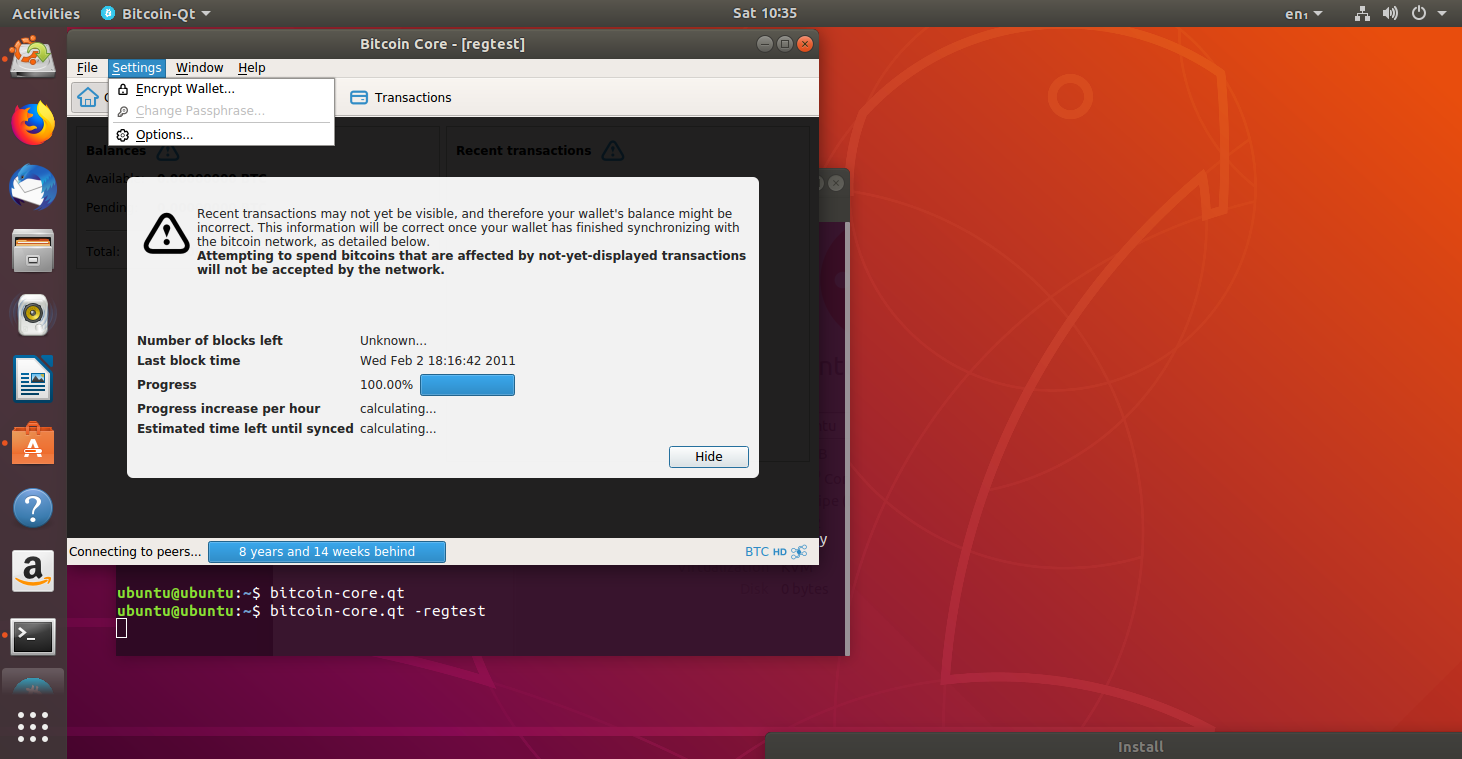Close the open Settings menu
Image resolution: width=1462 pixels, height=759 pixels.
(x=137, y=68)
